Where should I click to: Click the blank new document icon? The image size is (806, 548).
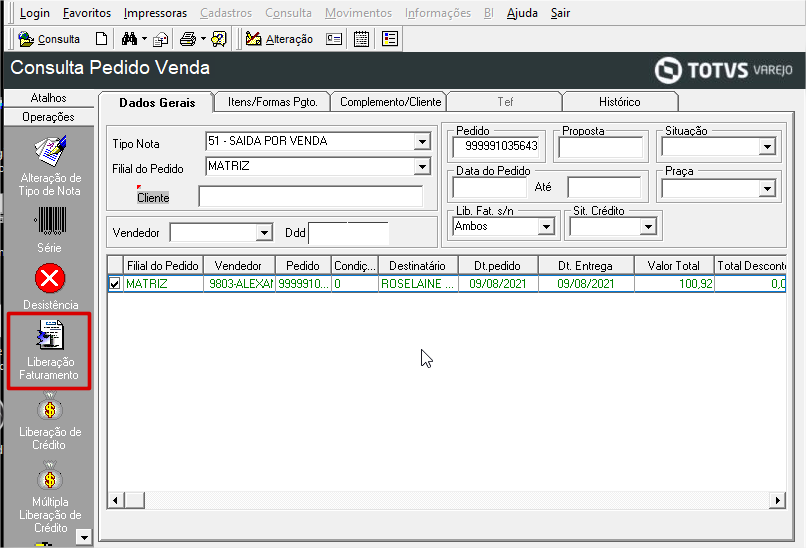[101, 39]
